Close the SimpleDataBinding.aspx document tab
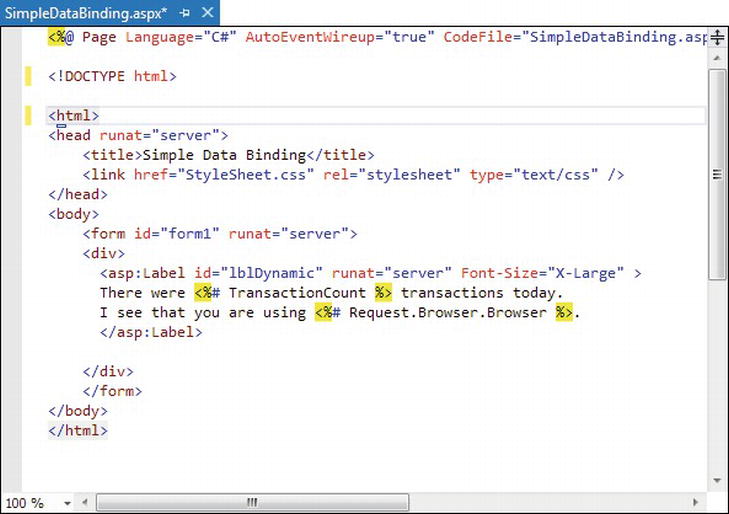 pyautogui.click(x=207, y=11)
